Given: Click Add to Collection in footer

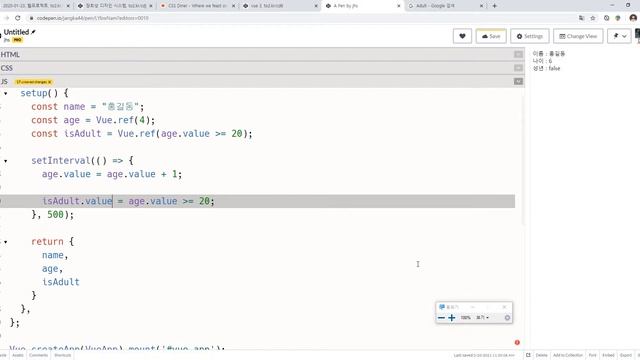Looking at the screenshot, I should (x=568, y=356).
